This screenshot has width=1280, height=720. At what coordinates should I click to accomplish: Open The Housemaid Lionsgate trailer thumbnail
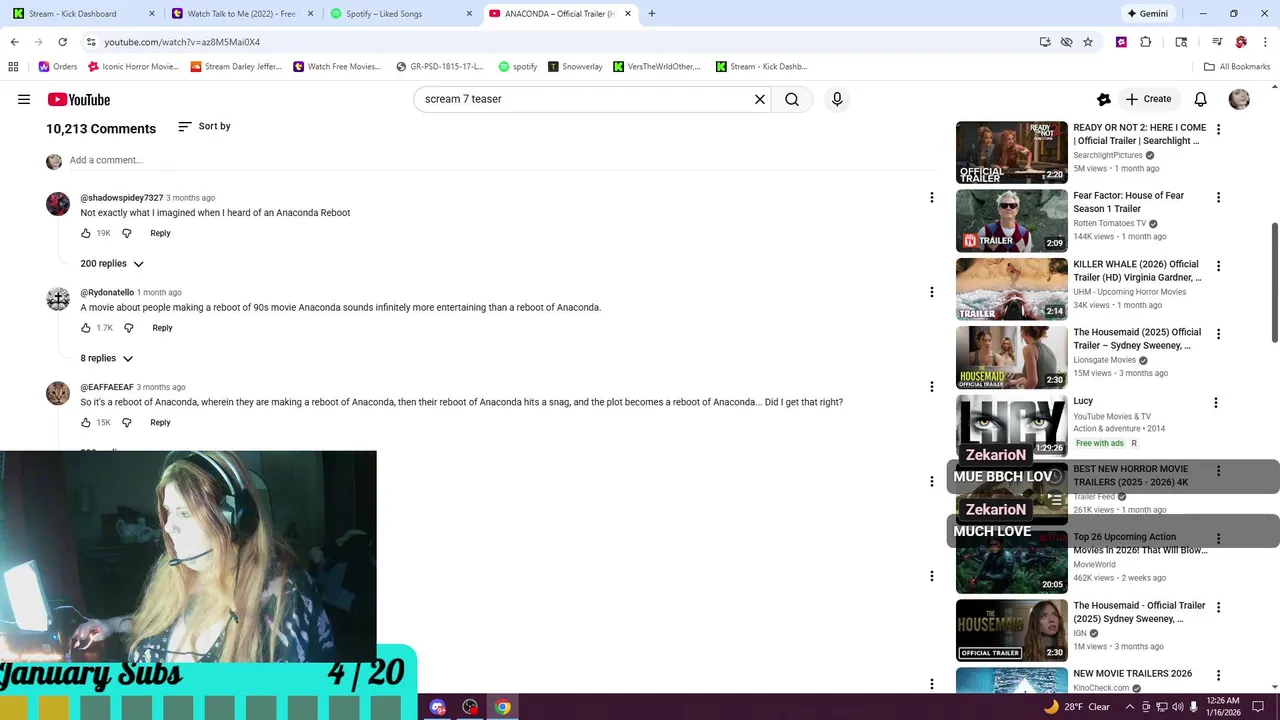point(1011,357)
